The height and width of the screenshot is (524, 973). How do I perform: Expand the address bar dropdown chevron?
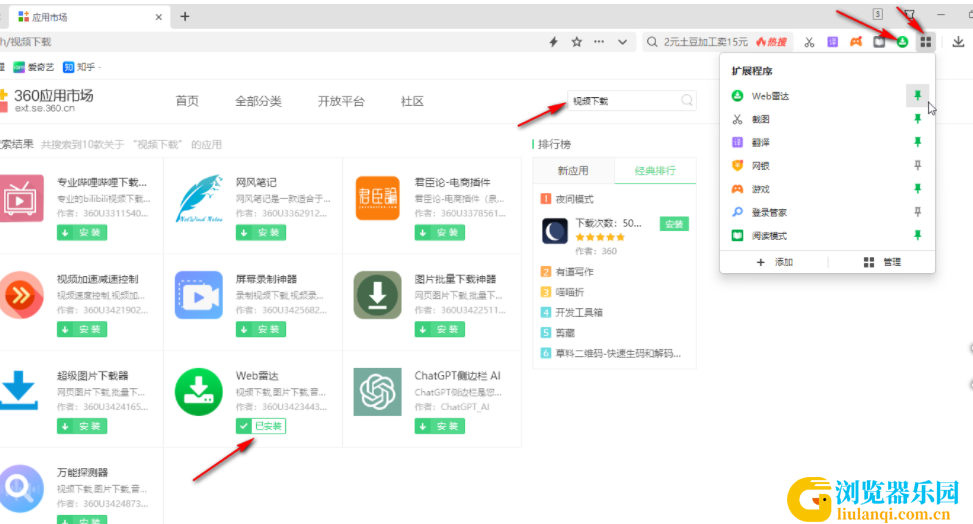click(622, 42)
